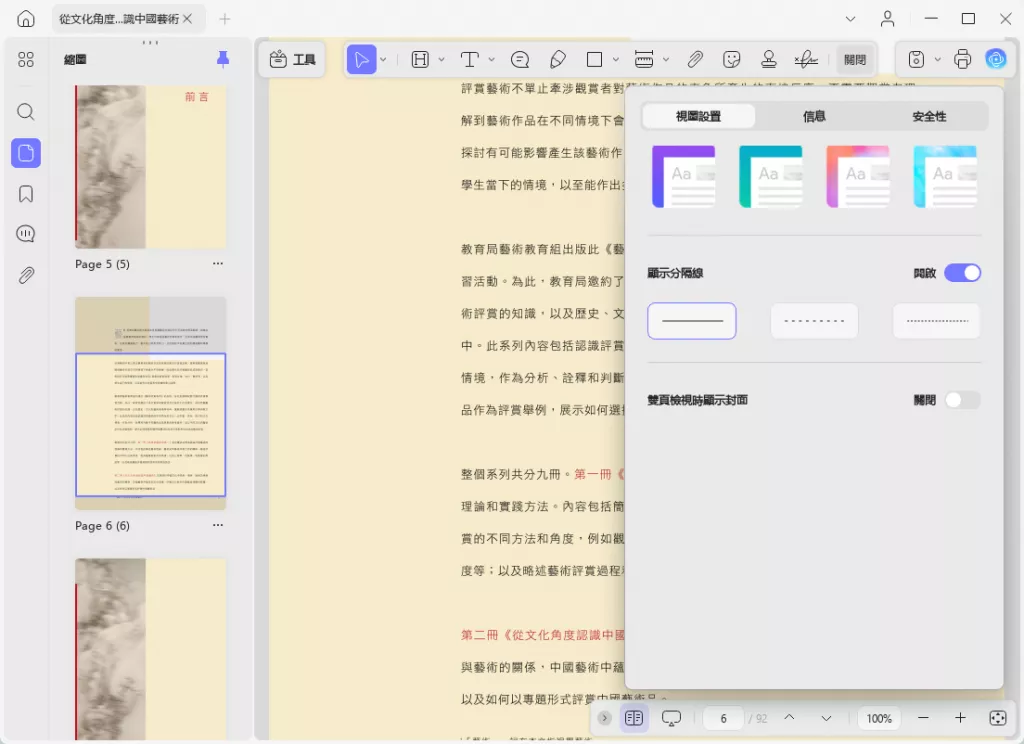Click the 關閉 button in toolbar

[855, 60]
